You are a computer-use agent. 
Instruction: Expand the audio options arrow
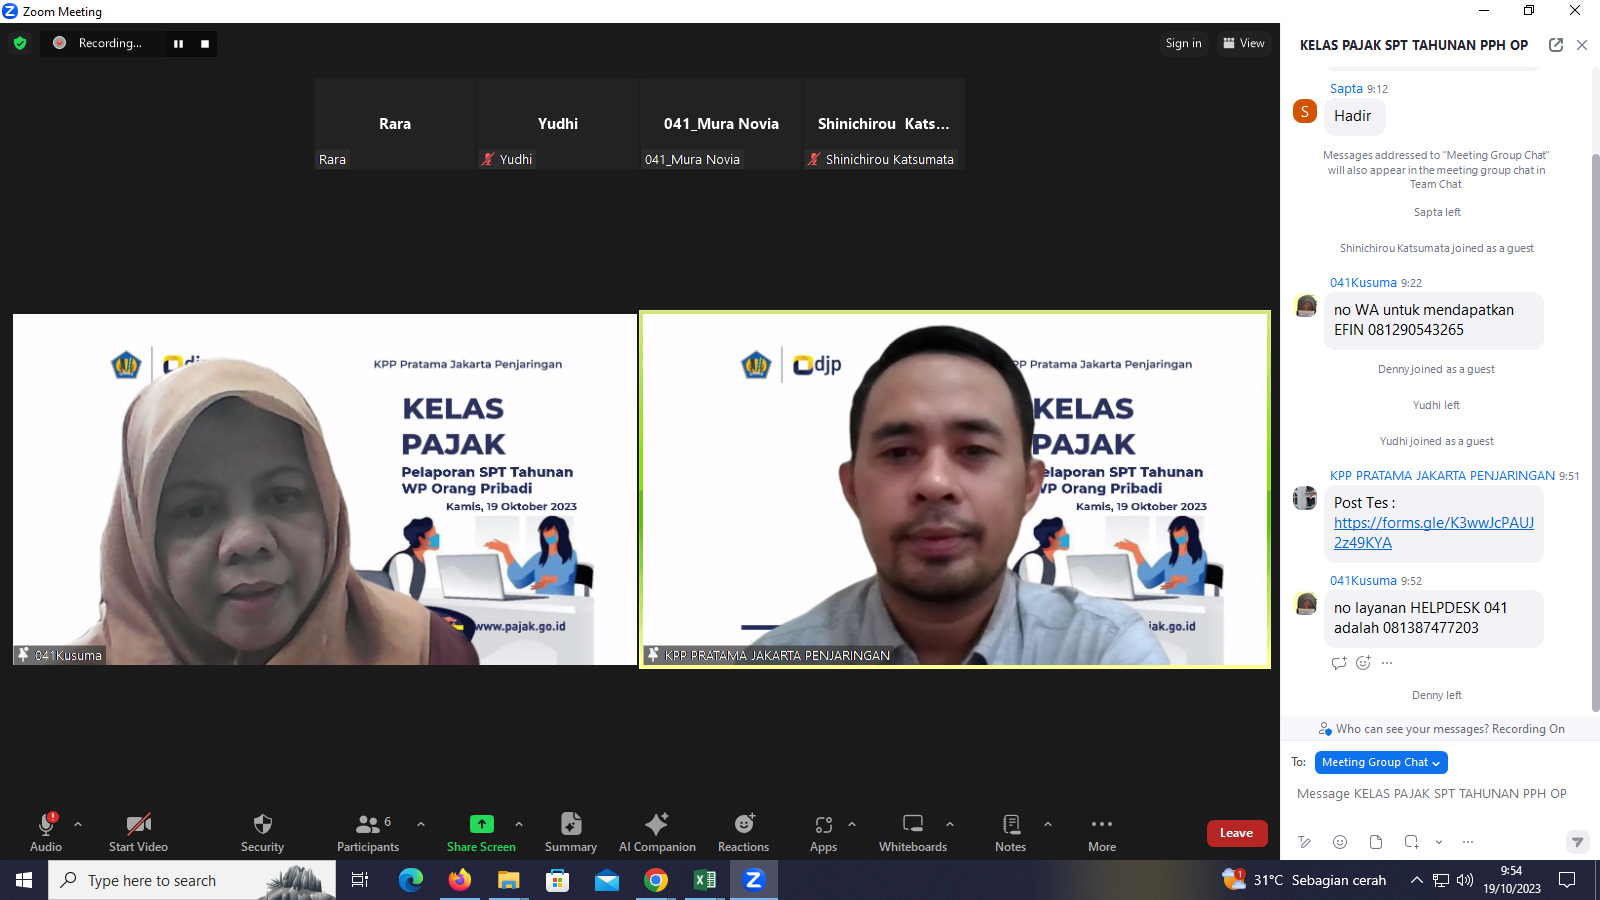point(78,824)
